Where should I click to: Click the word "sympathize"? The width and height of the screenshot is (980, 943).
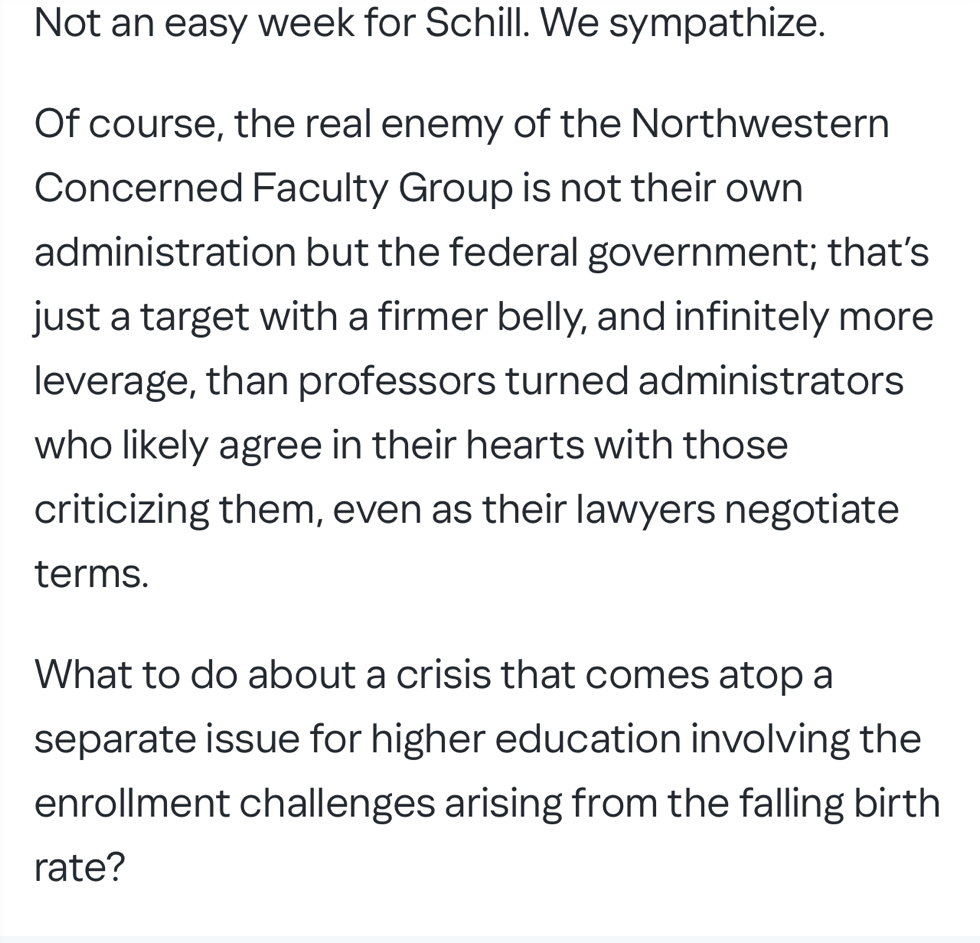(717, 23)
